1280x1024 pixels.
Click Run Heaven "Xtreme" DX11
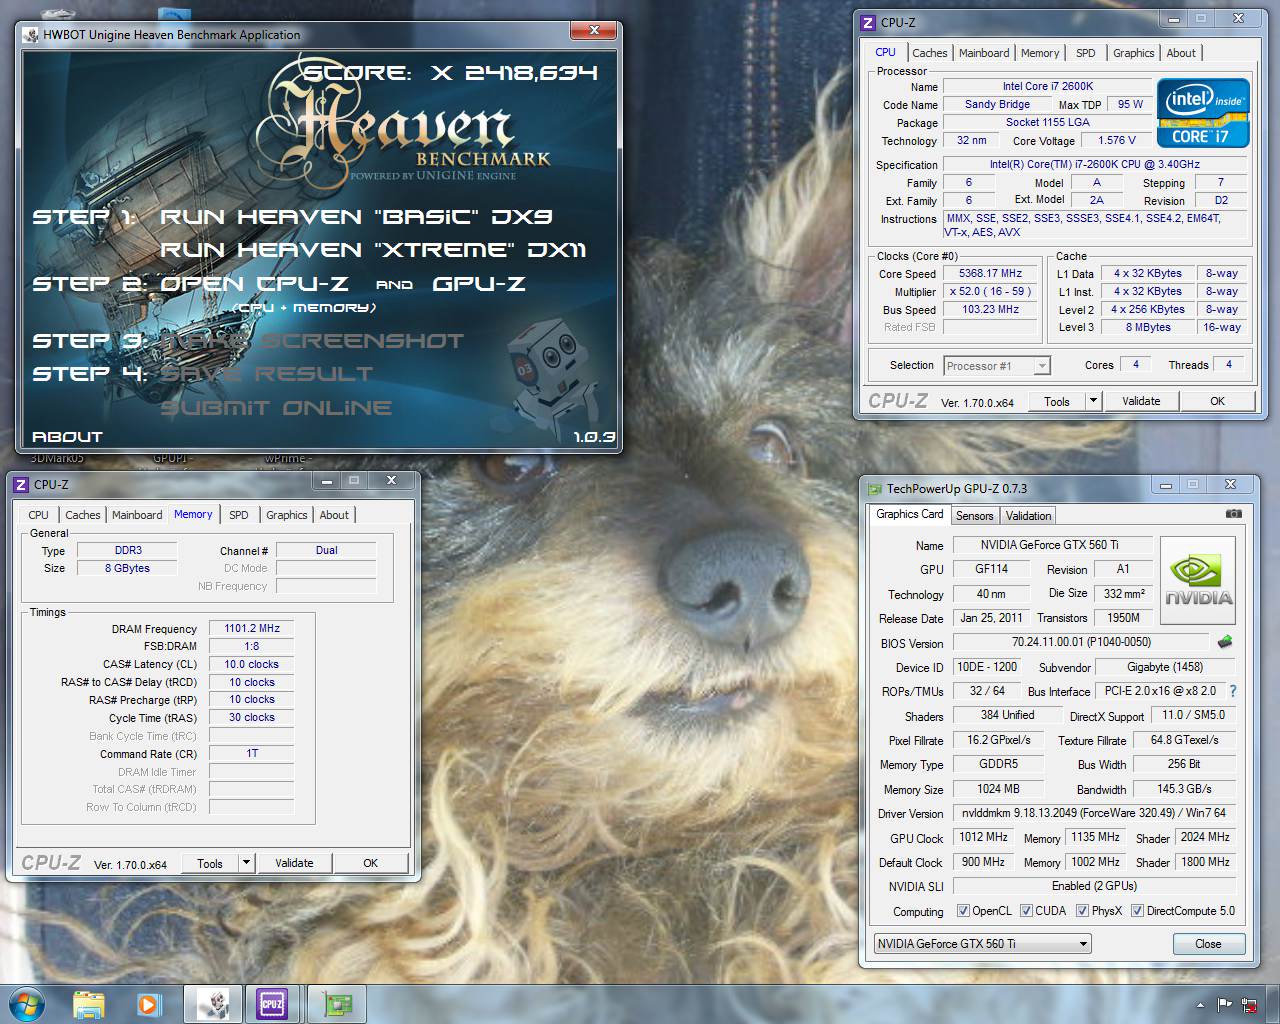pyautogui.click(x=373, y=250)
